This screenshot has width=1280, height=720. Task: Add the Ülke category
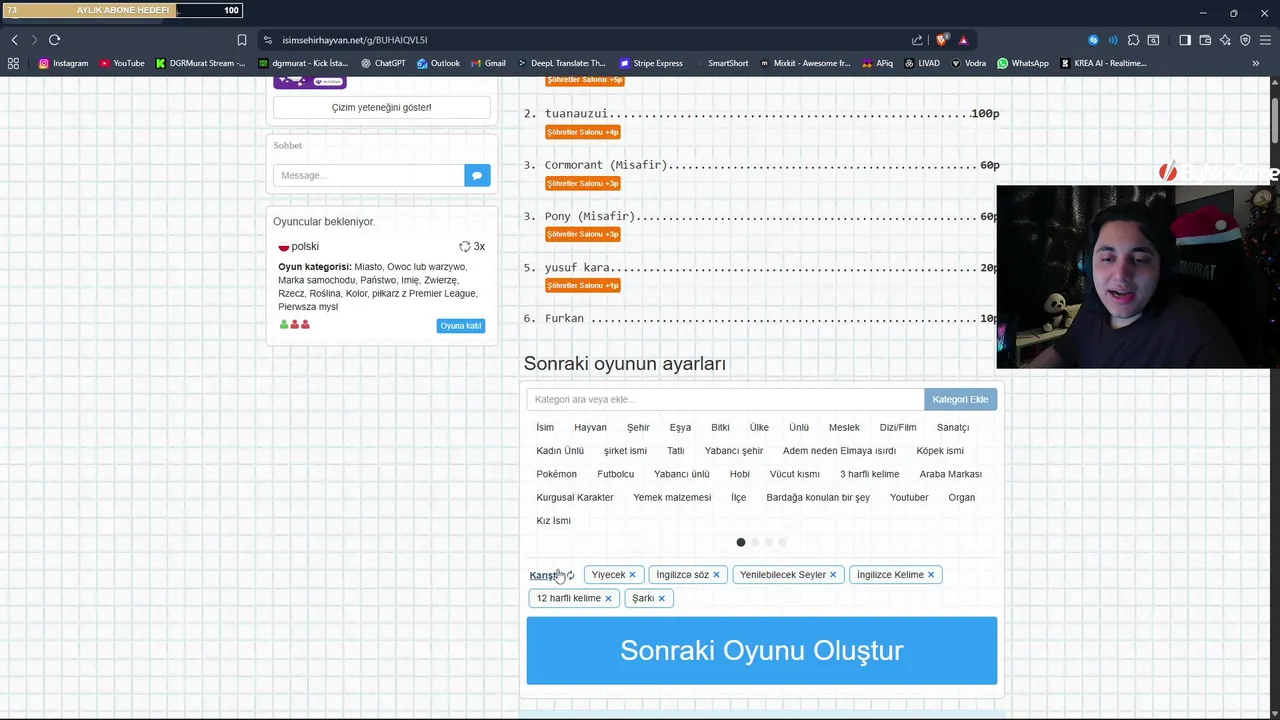[x=759, y=427]
